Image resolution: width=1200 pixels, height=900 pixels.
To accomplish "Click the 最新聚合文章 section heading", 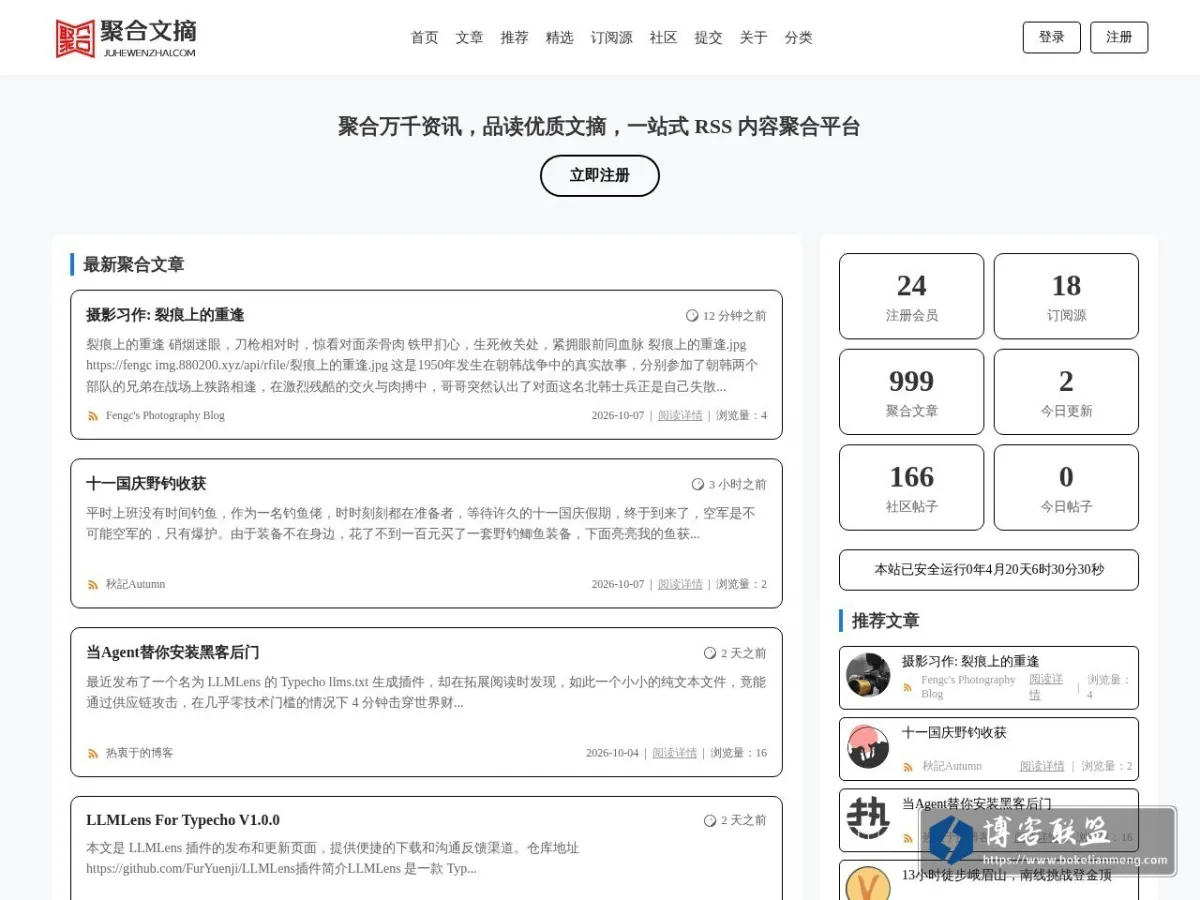I will tap(133, 265).
